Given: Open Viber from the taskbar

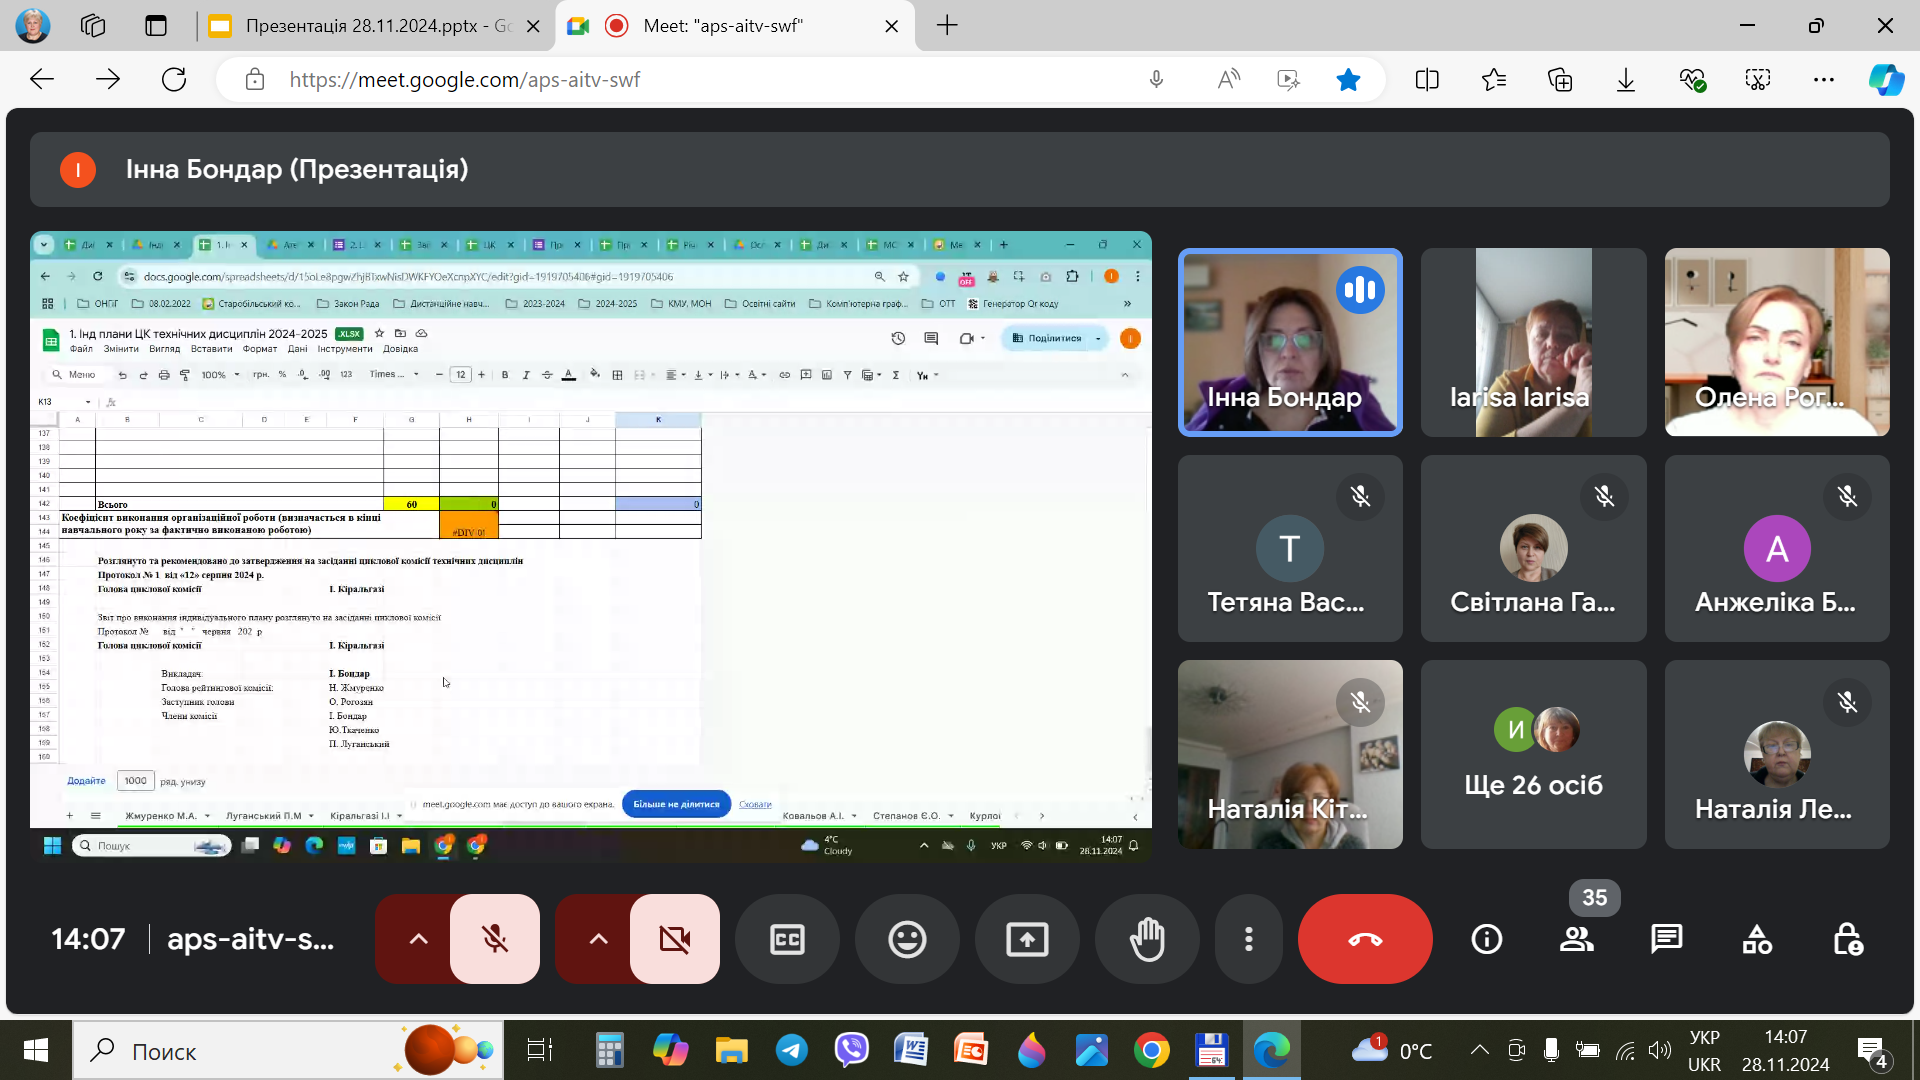Looking at the screenshot, I should pos(852,1050).
